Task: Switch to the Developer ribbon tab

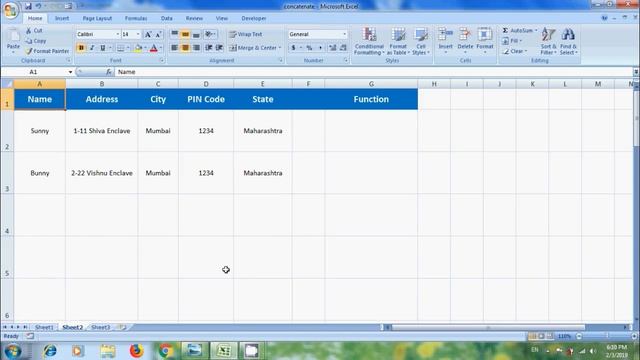Action: 254,18
